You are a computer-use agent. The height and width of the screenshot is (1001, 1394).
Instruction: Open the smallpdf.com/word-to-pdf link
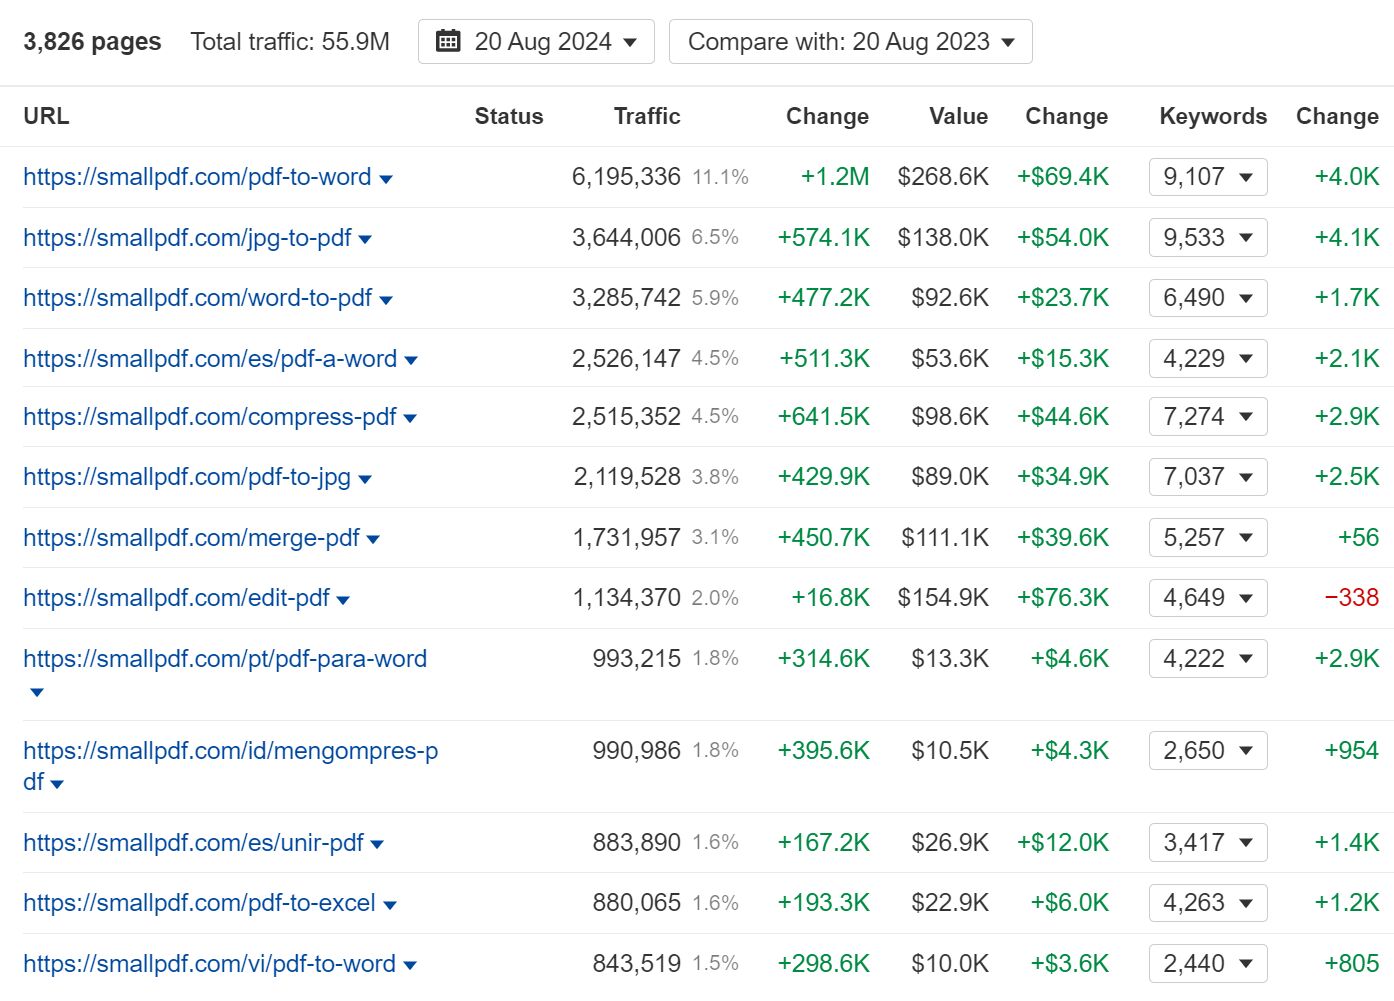(x=197, y=298)
